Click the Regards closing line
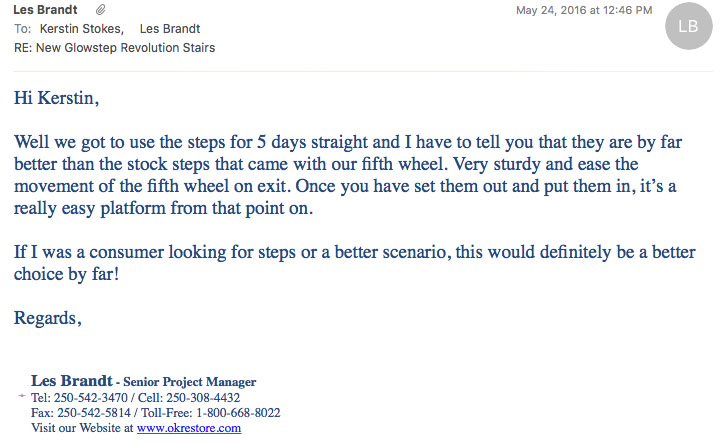This screenshot has width=720, height=444. [x=48, y=318]
